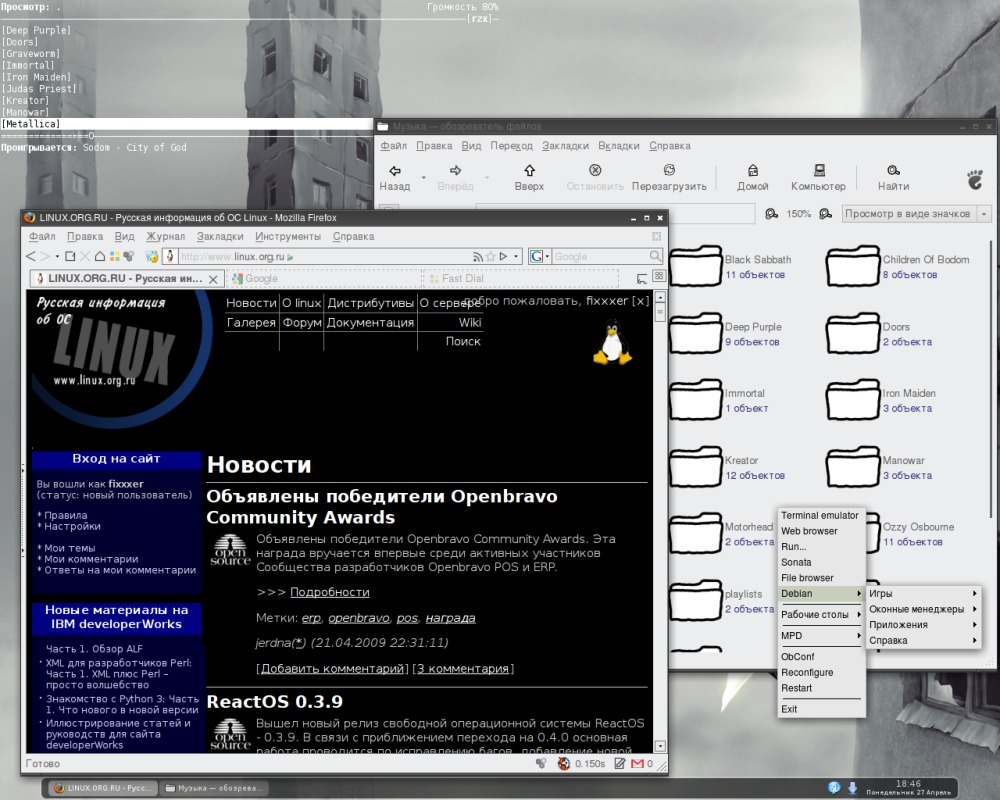Click Компьютер icon in file browser toolbar

[x=819, y=170]
